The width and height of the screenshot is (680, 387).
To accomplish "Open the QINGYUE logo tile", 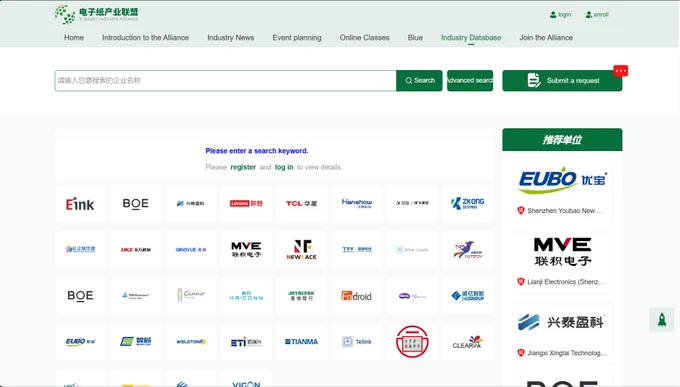I will pyautogui.click(x=191, y=249).
